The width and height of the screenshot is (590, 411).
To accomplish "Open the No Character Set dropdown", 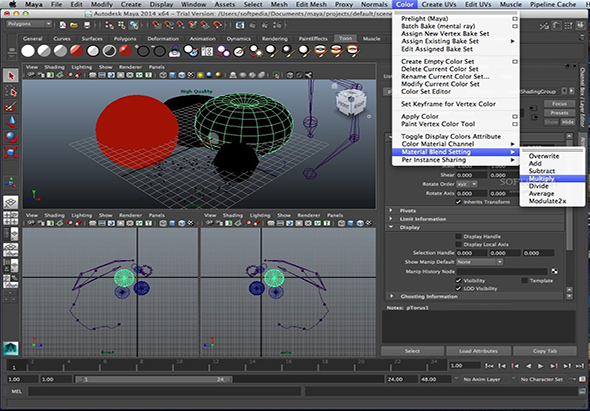I will (x=542, y=379).
